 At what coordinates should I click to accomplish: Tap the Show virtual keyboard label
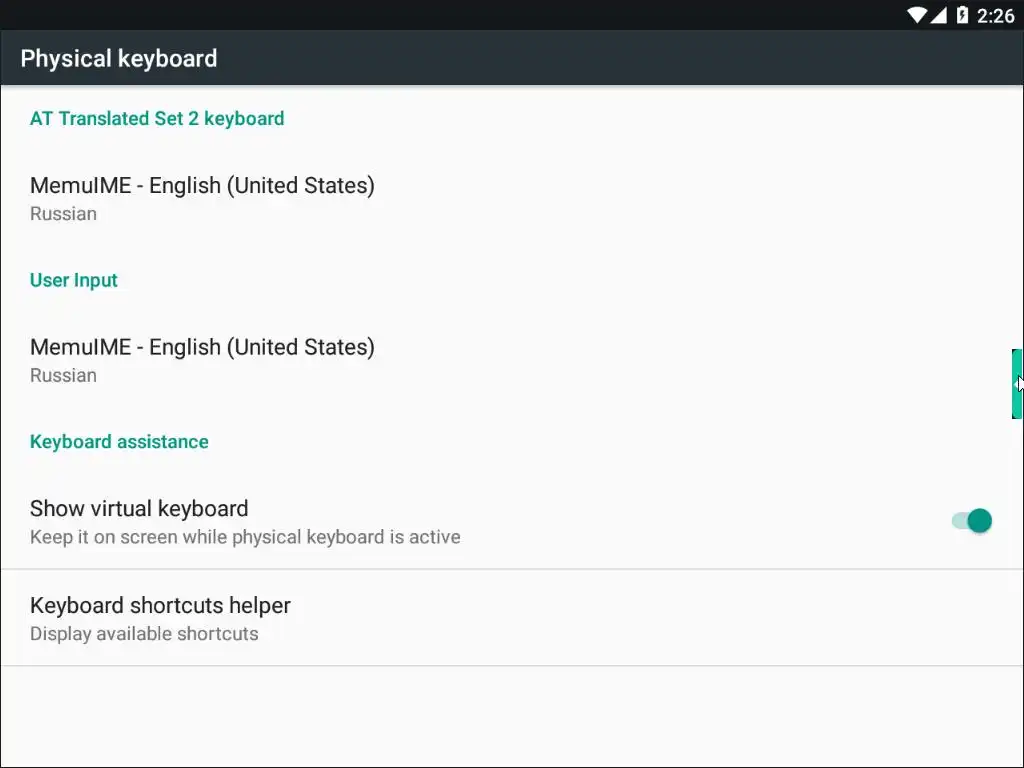[x=139, y=508]
